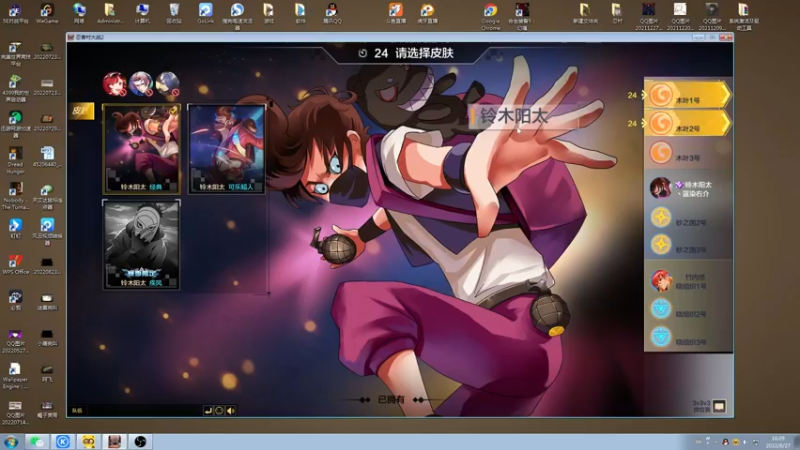Screen dimensions: 800x450
Task: Open Google Chrome desktop shortcut
Action: pos(491,16)
